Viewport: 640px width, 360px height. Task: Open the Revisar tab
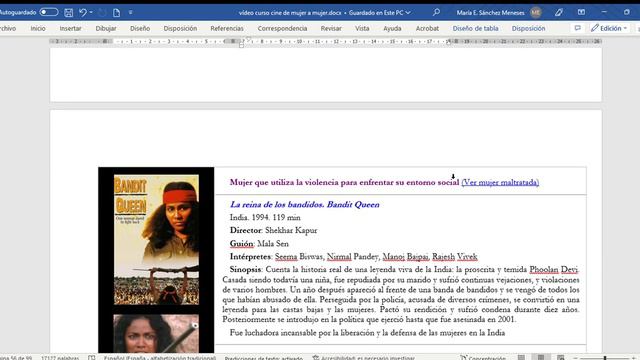pos(331,28)
